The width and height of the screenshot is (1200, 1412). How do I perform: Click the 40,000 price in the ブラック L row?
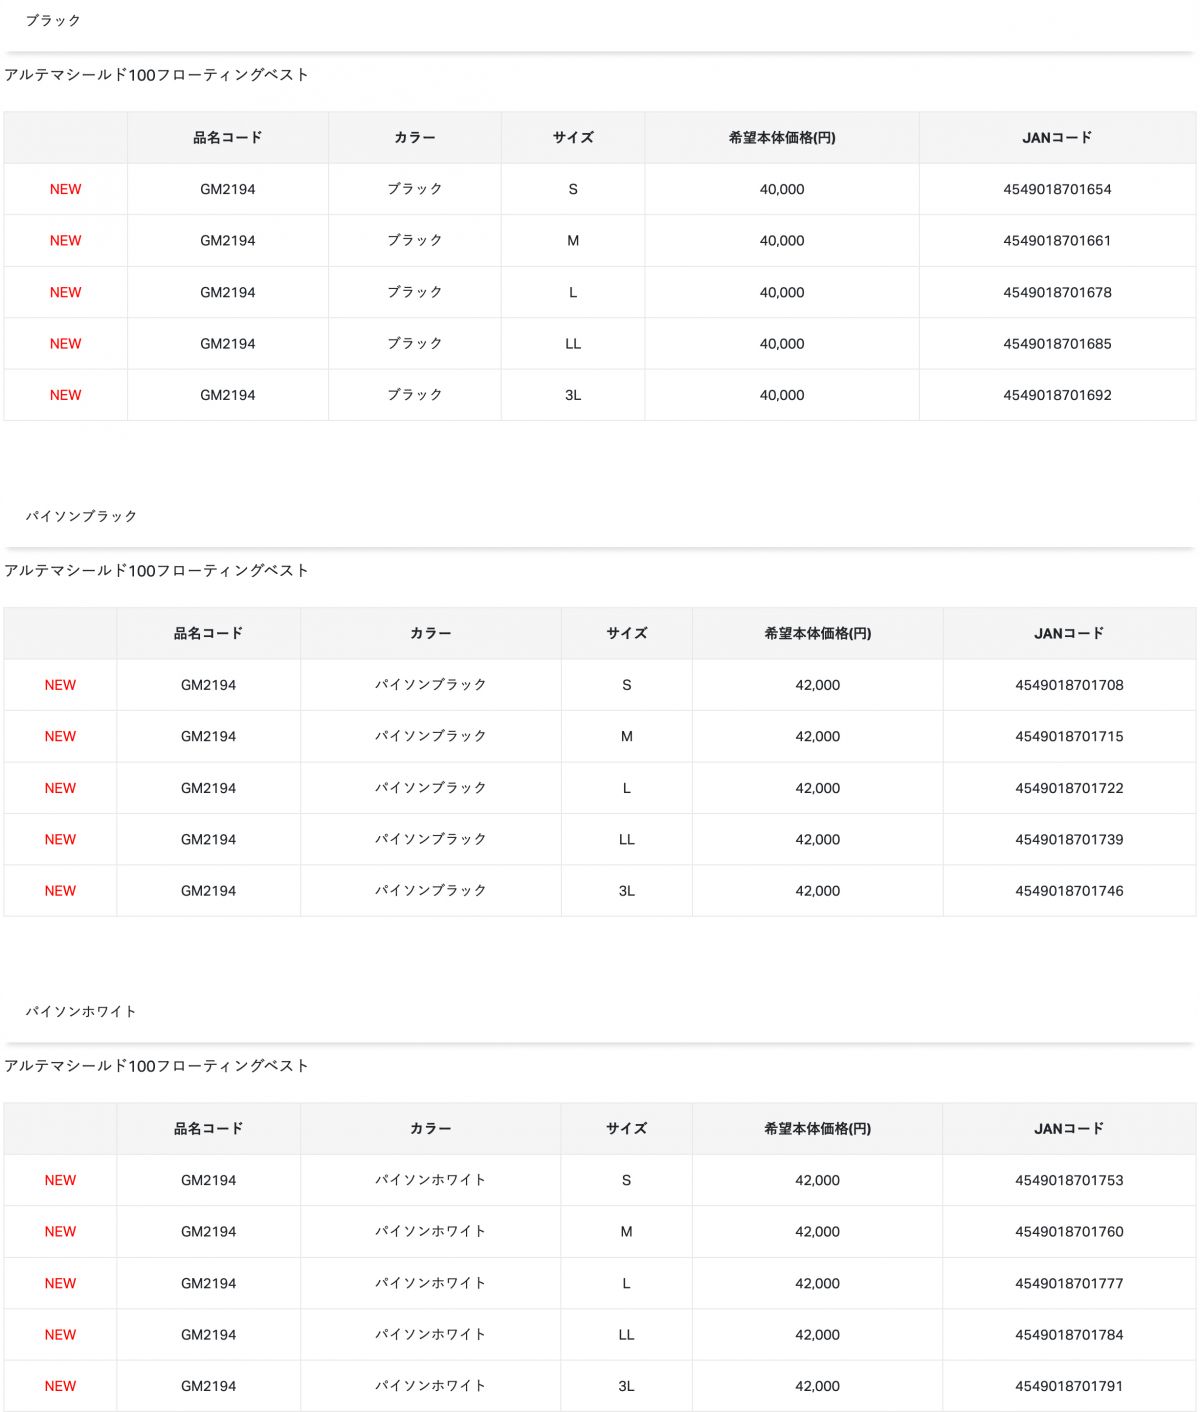[x=782, y=292]
